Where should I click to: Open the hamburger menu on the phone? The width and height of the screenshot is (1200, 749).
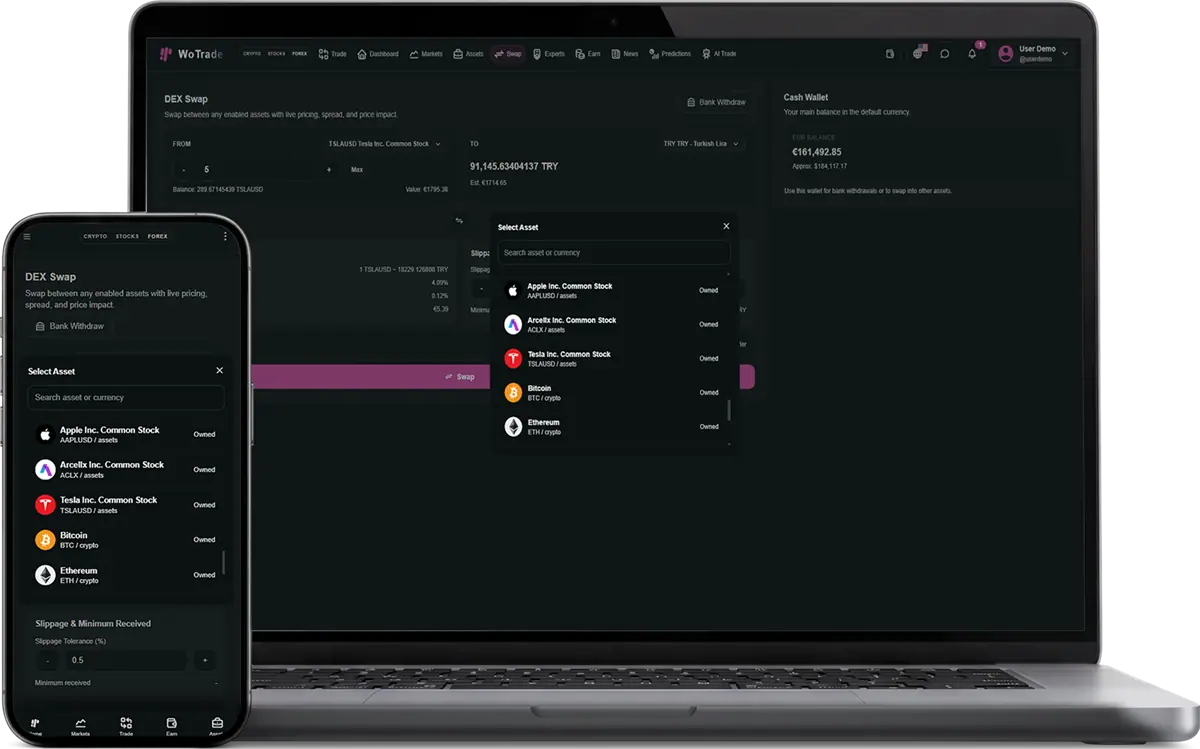click(x=27, y=237)
